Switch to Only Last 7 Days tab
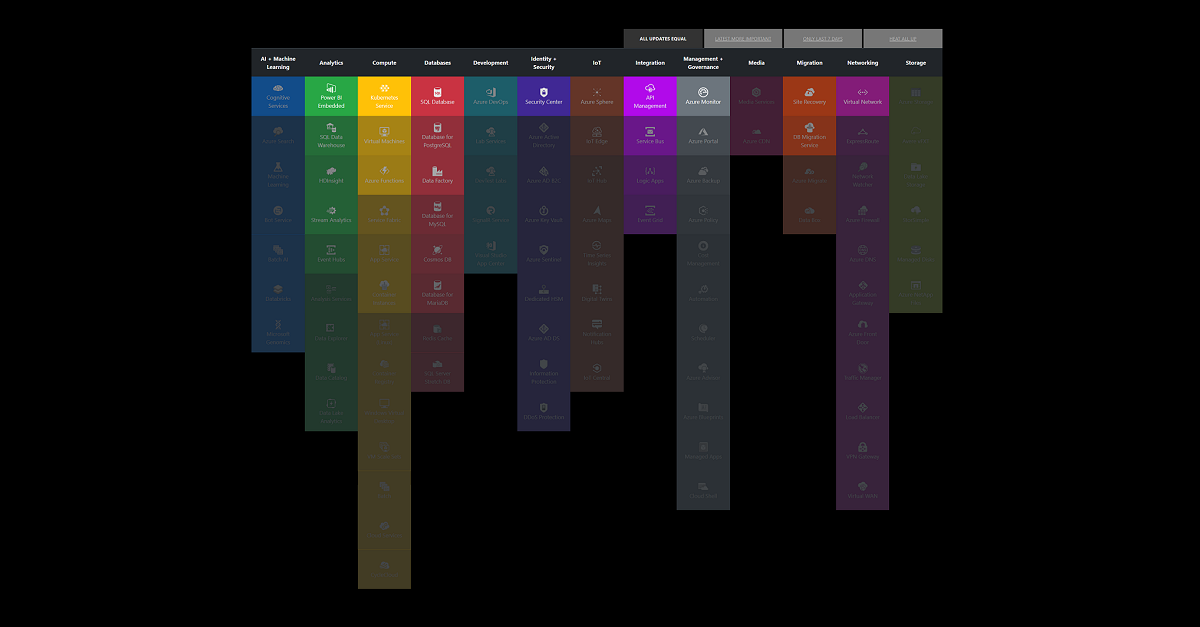The height and width of the screenshot is (627, 1200). [822, 39]
